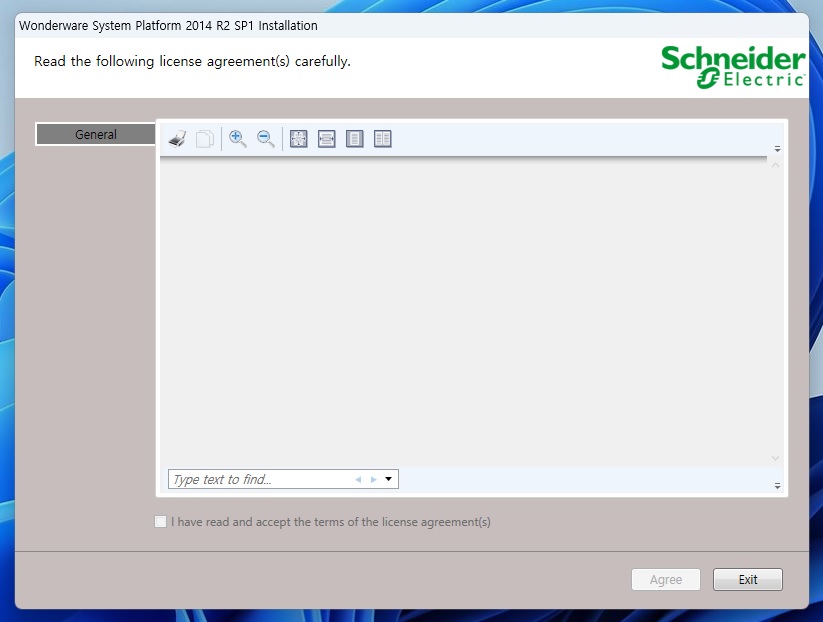823x622 pixels.
Task: Click the Print icon in the license viewer toolbar
Action: pyautogui.click(x=177, y=139)
